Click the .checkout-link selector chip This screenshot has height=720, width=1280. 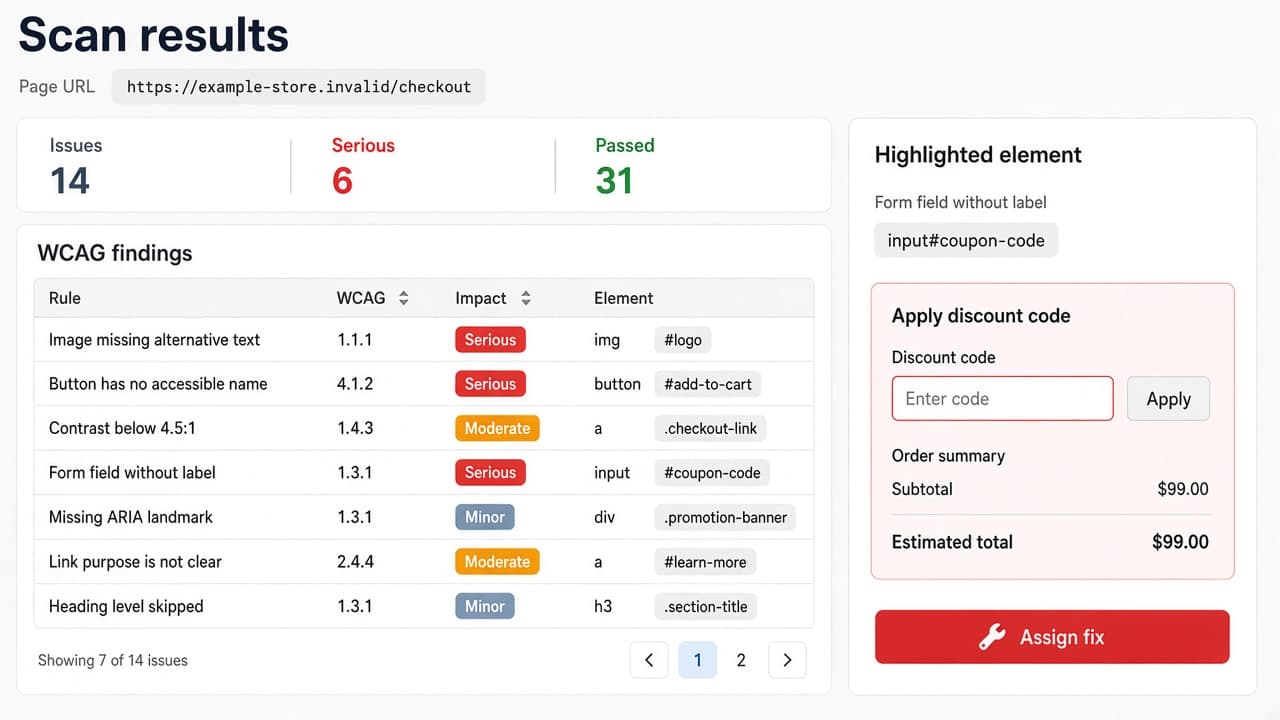coord(711,428)
